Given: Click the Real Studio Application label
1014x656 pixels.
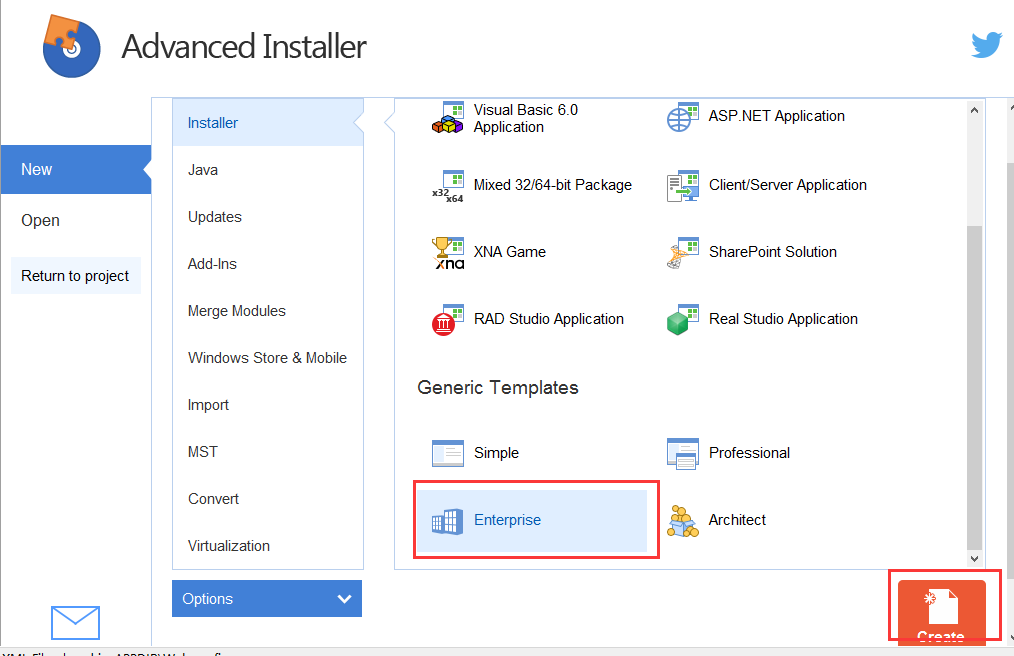Looking at the screenshot, I should [x=783, y=319].
